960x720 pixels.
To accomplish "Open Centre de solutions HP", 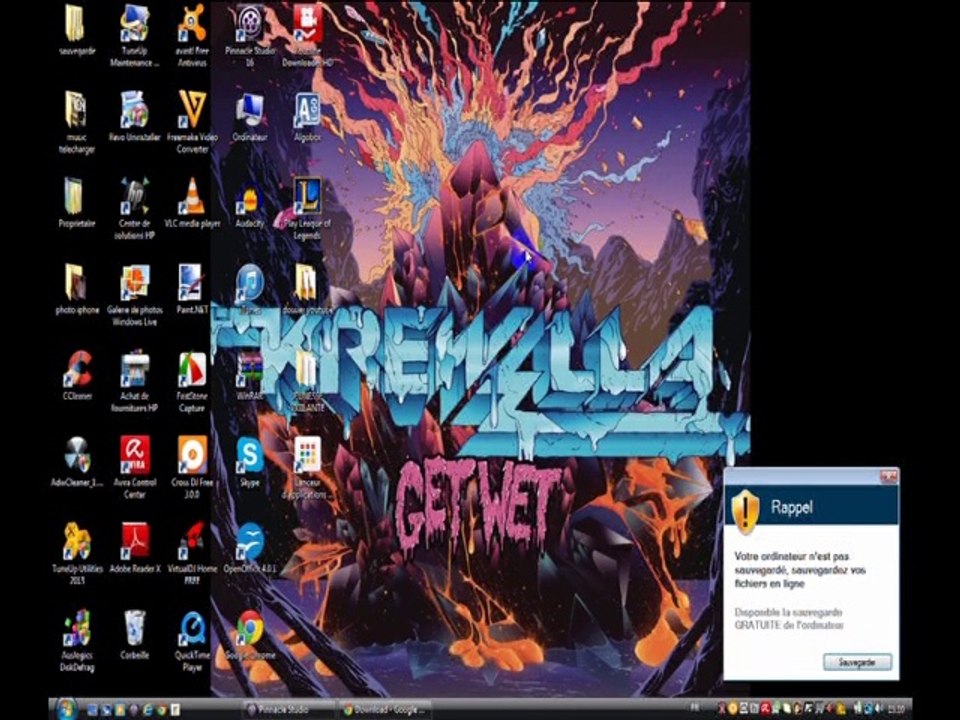I will click(x=134, y=208).
